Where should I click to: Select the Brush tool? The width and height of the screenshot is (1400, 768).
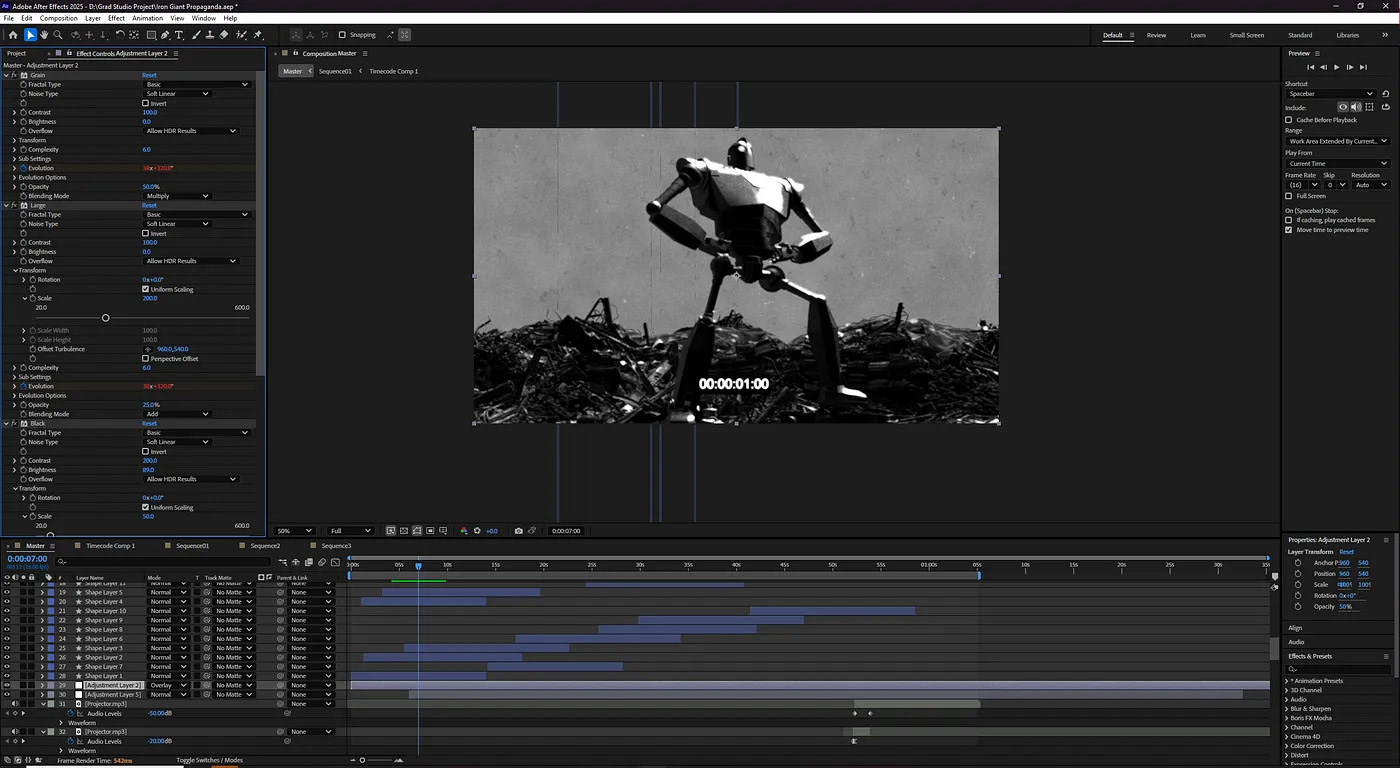[196, 35]
